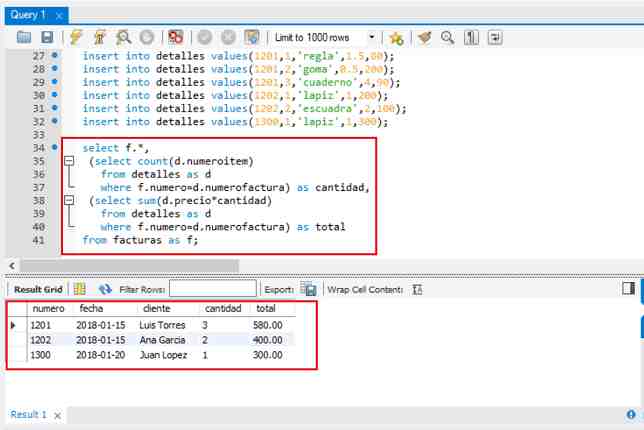Click the row selector arrow for row 1201

pyautogui.click(x=13, y=325)
